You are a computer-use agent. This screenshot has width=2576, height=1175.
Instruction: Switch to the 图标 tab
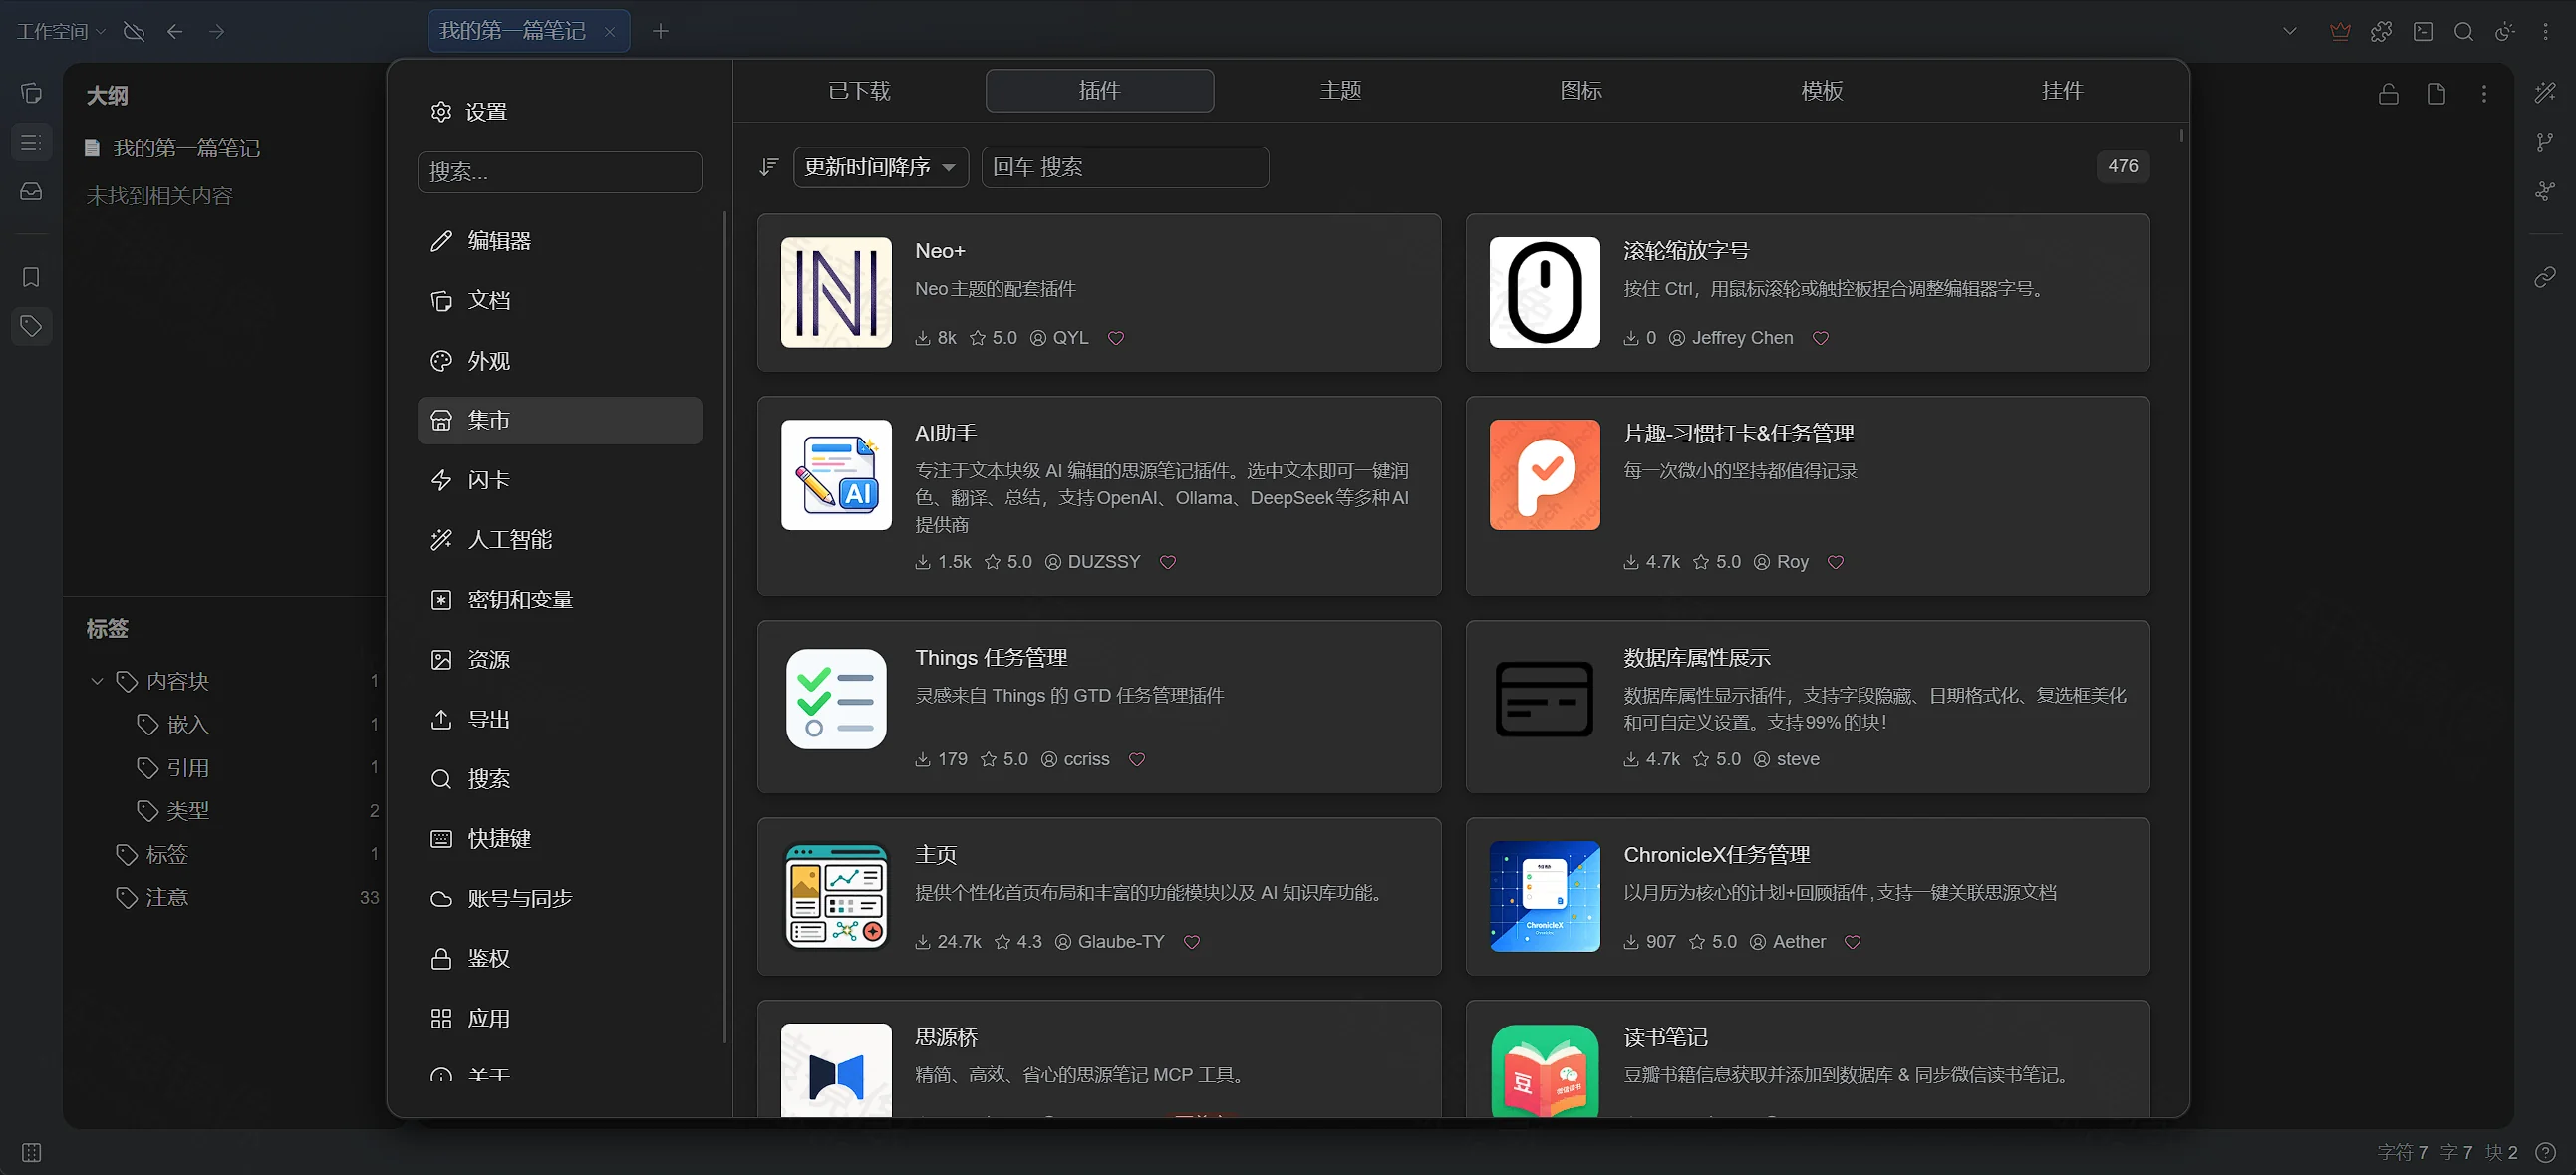pyautogui.click(x=1581, y=90)
